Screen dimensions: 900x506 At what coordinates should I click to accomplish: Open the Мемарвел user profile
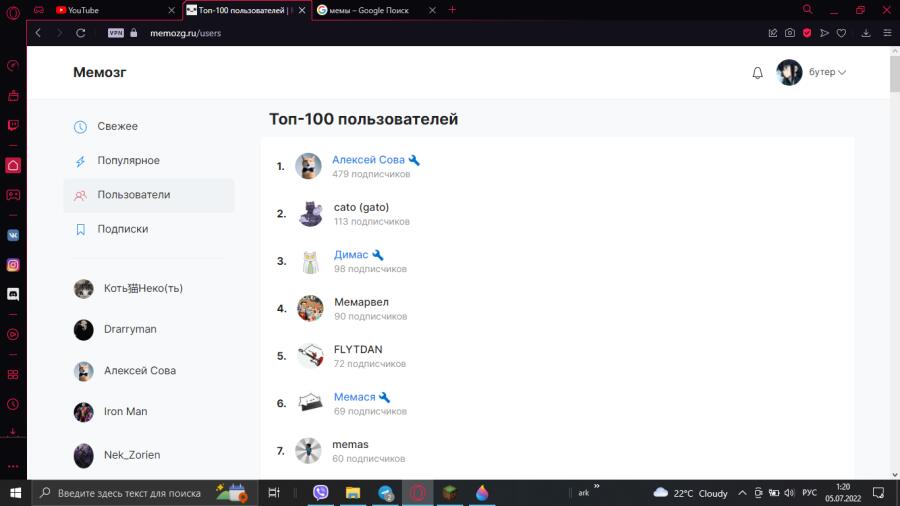click(x=361, y=302)
